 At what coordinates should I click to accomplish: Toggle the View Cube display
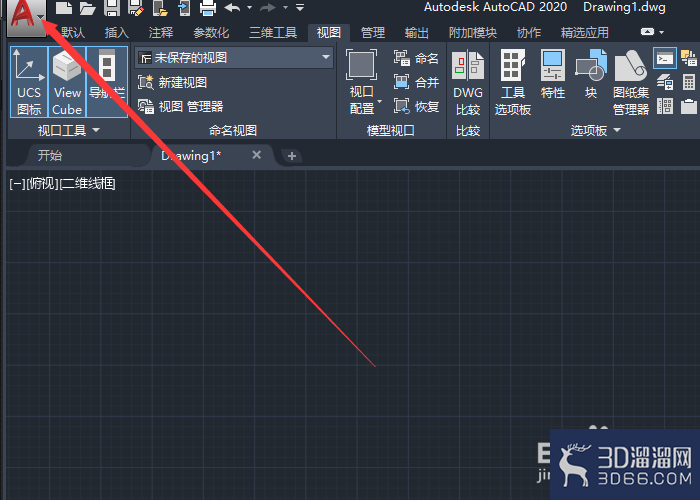pyautogui.click(x=67, y=82)
